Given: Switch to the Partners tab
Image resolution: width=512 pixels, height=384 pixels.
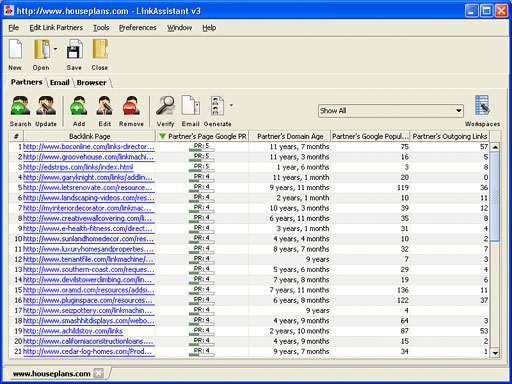Looking at the screenshot, I should (26, 82).
